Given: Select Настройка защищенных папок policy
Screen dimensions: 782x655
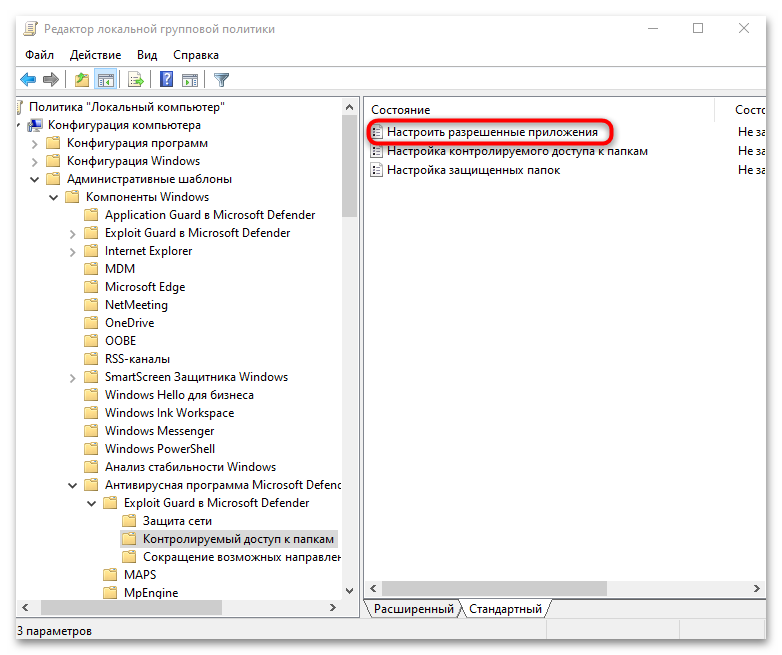Looking at the screenshot, I should click(473, 170).
